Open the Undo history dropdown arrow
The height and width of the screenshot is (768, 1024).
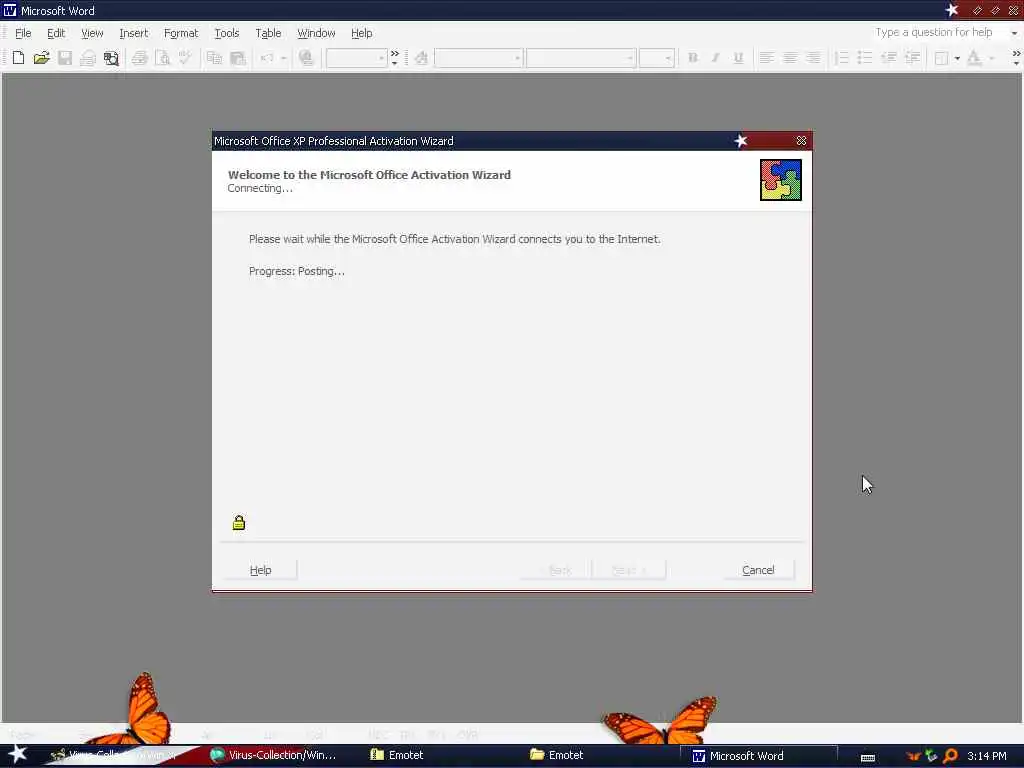pos(283,59)
